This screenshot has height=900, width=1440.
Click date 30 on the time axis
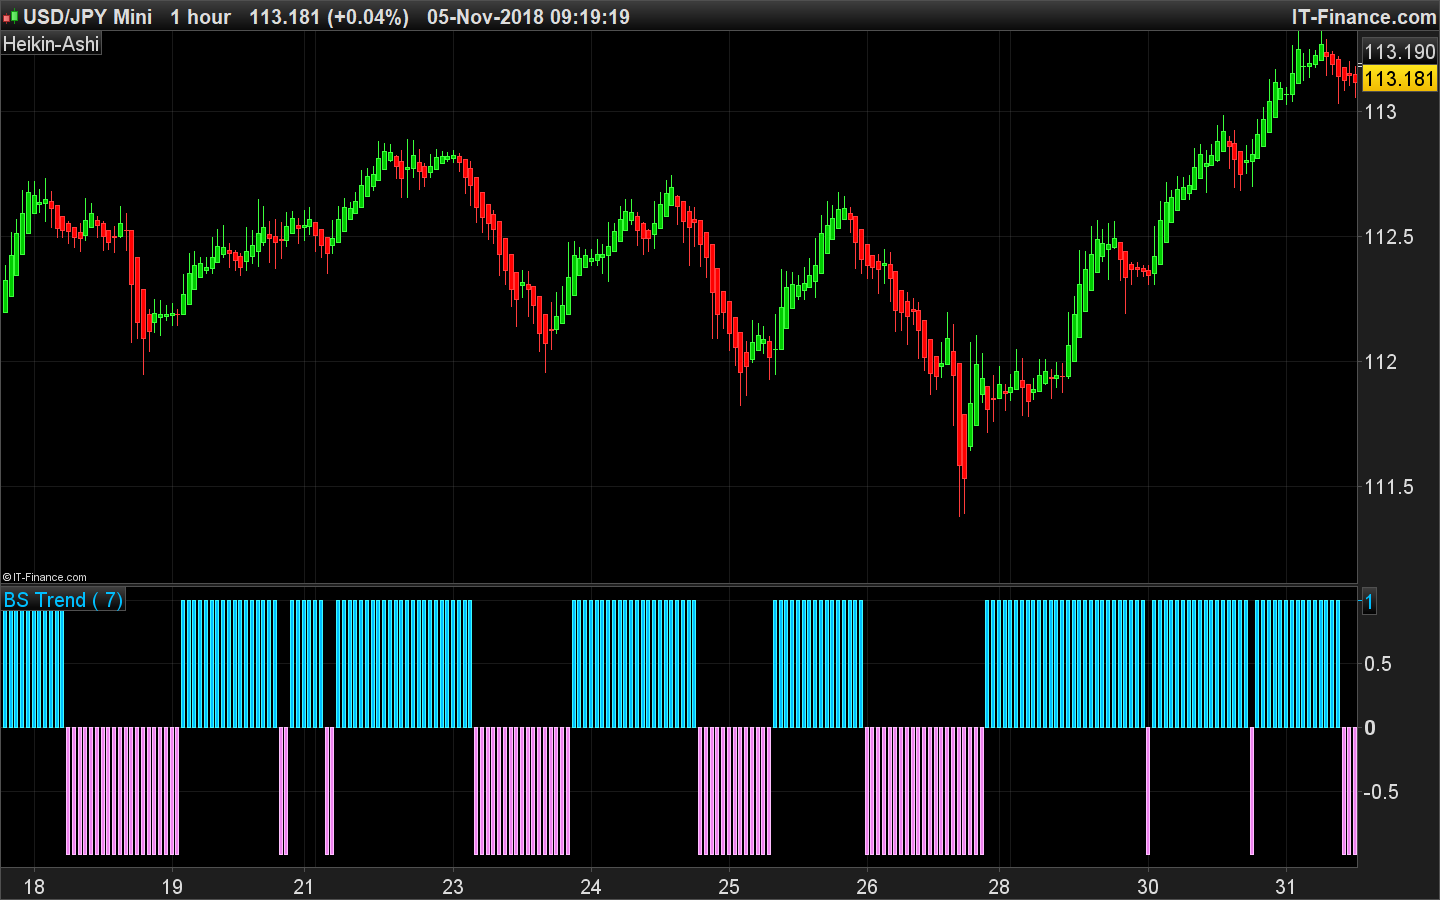(x=1148, y=887)
